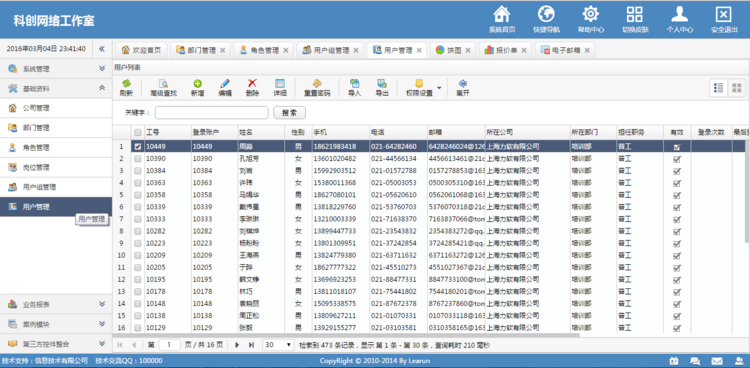Click the 关键字 search input field
Screen dimensions: 750x368
(211, 113)
